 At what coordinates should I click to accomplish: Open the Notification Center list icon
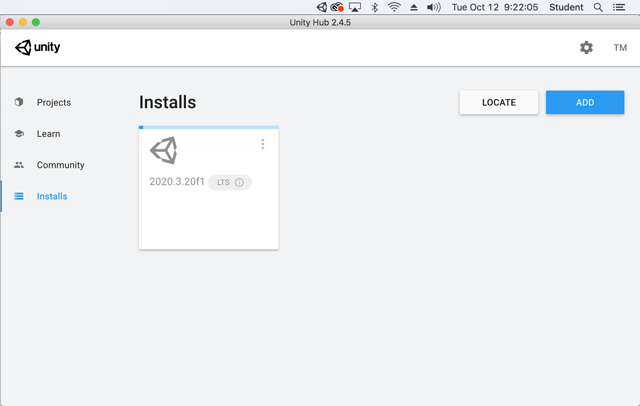(x=619, y=7)
